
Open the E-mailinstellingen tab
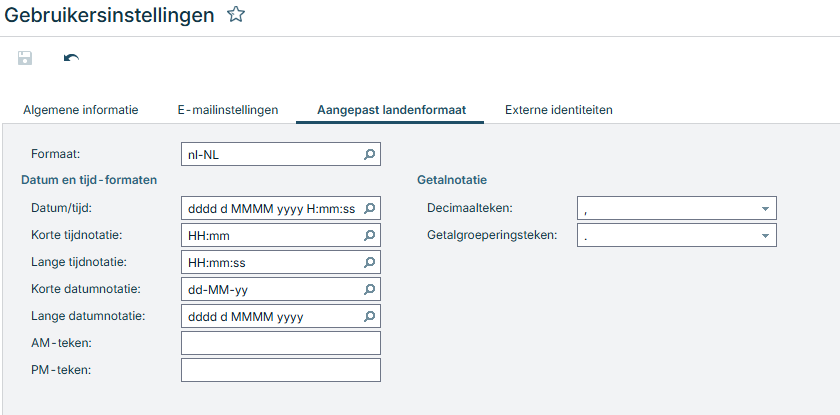227,109
